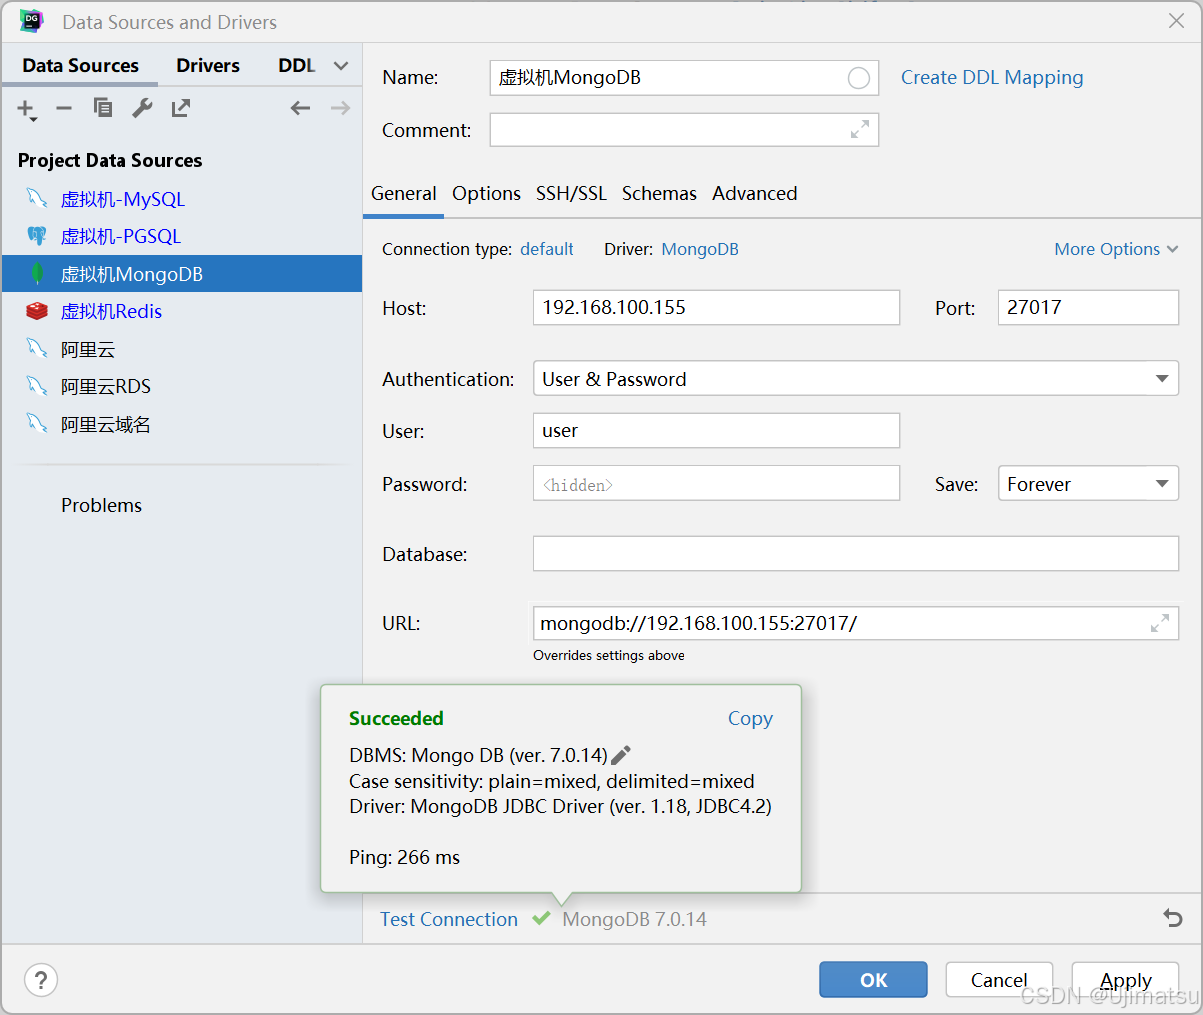This screenshot has width=1203, height=1015.
Task: Click Redis icon for 虚拟机Redis
Action: (37, 311)
